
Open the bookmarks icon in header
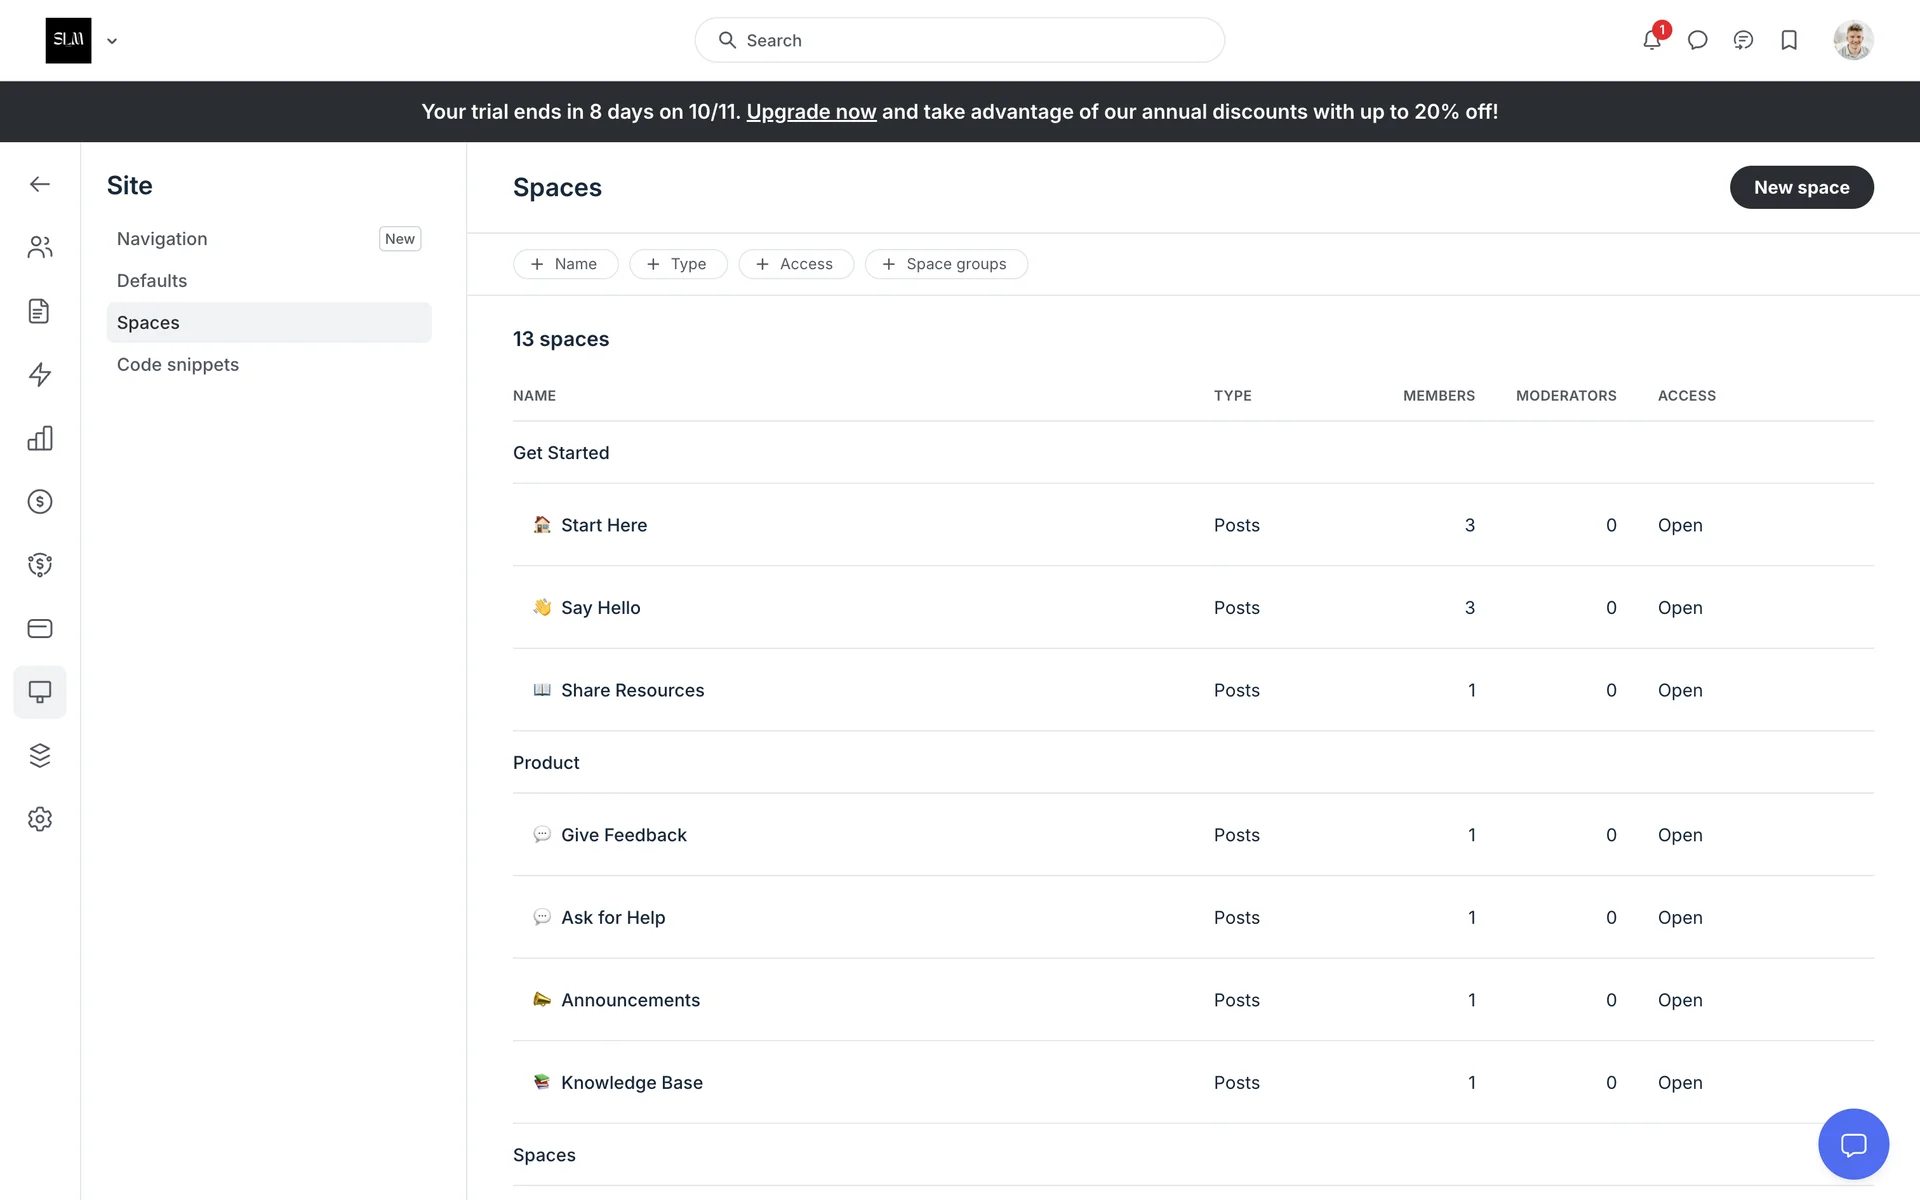pyautogui.click(x=1789, y=40)
